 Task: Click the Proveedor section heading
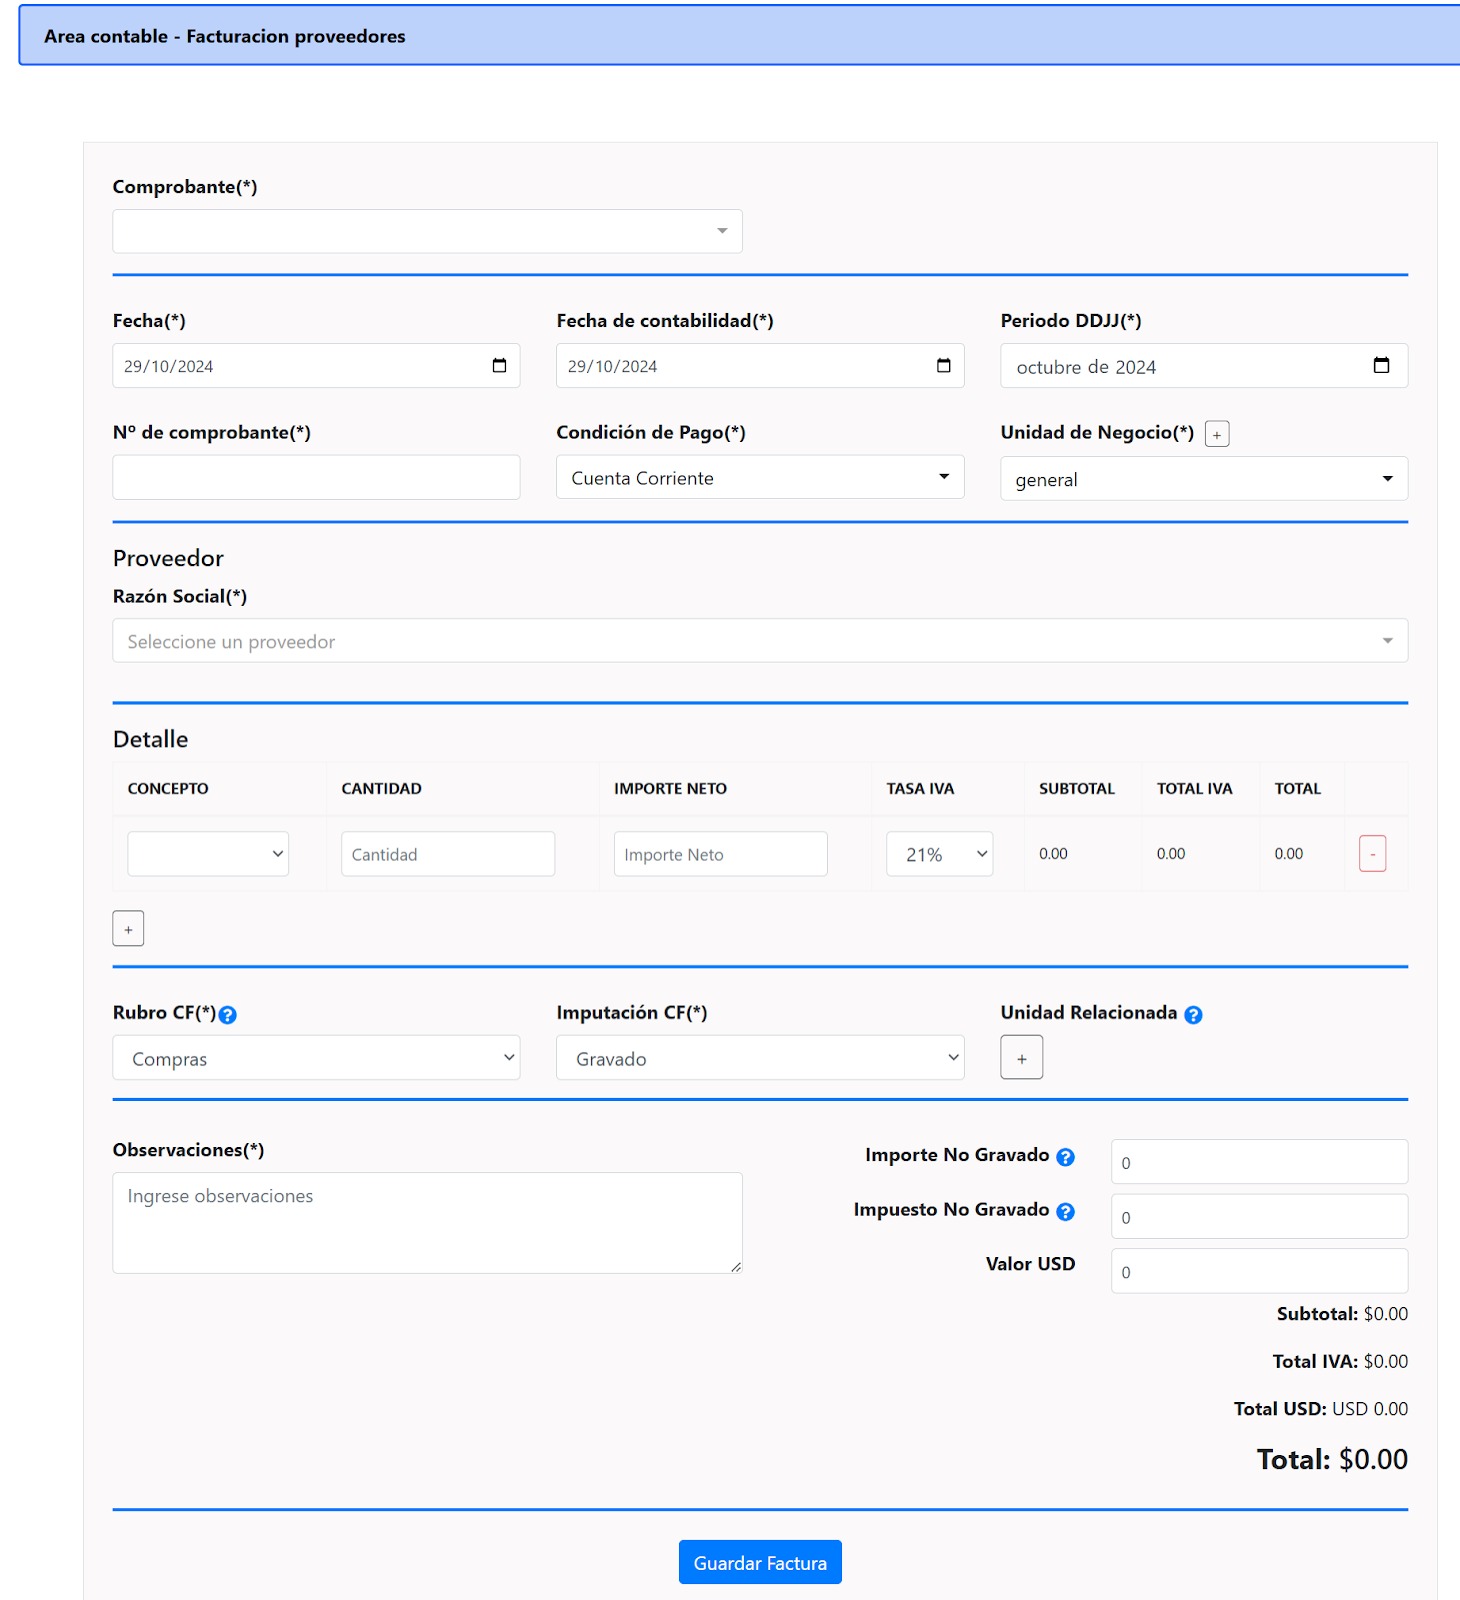[168, 558]
